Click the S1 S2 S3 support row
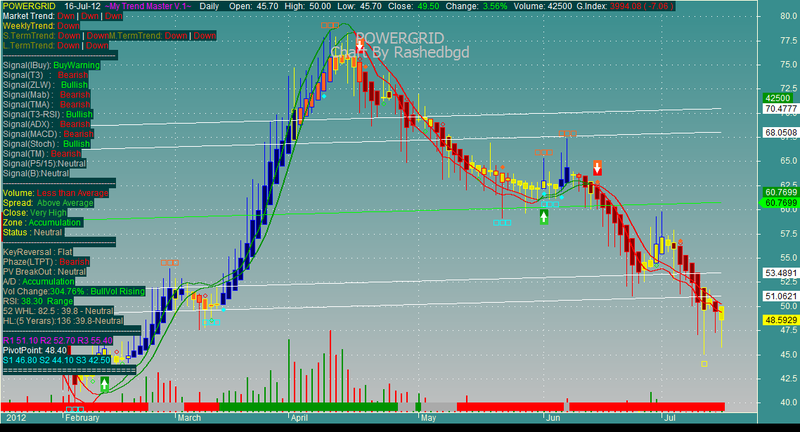 tap(57, 360)
